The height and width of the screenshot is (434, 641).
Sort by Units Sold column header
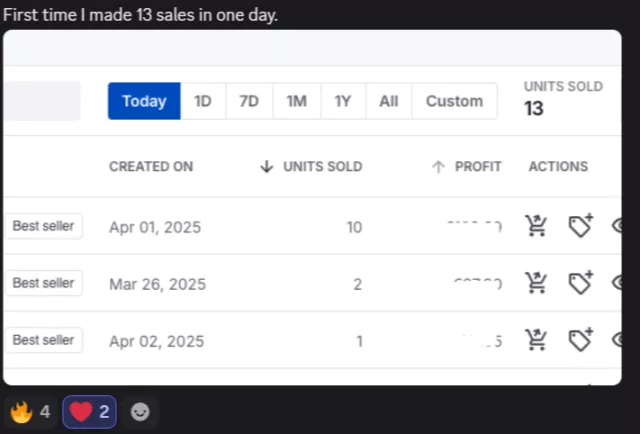(311, 167)
